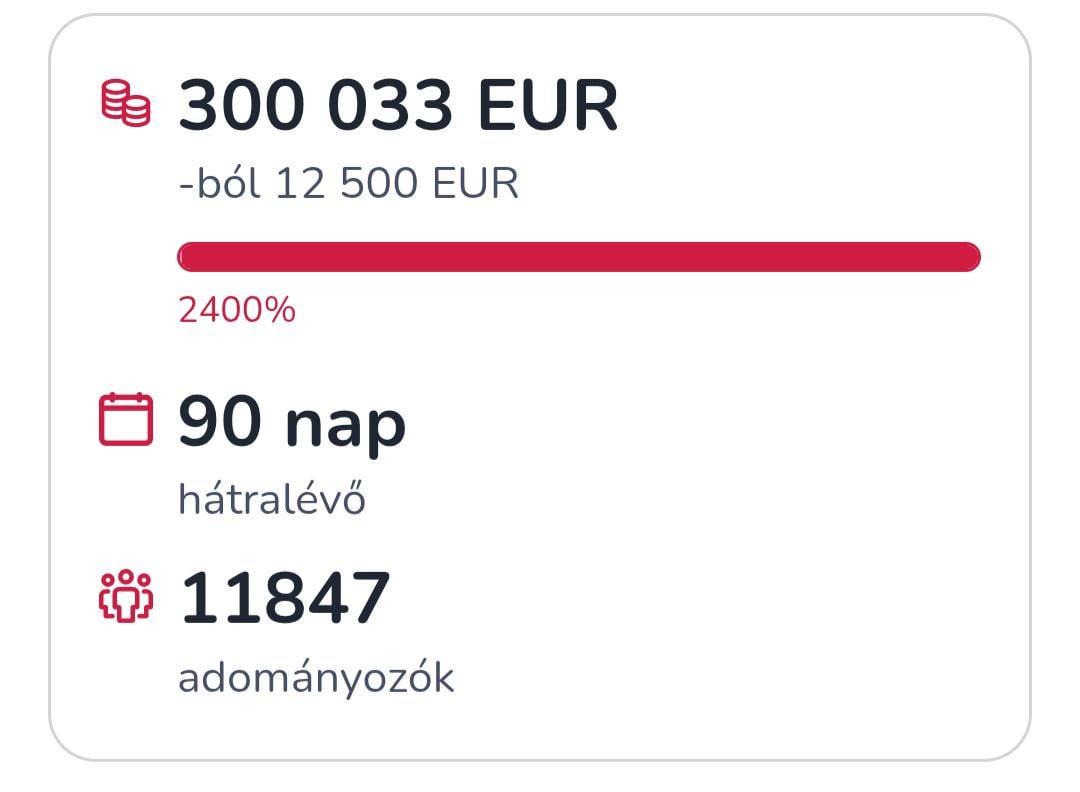Click the bold word "nap"
Viewport: 1080px width, 792px height.
345,424
